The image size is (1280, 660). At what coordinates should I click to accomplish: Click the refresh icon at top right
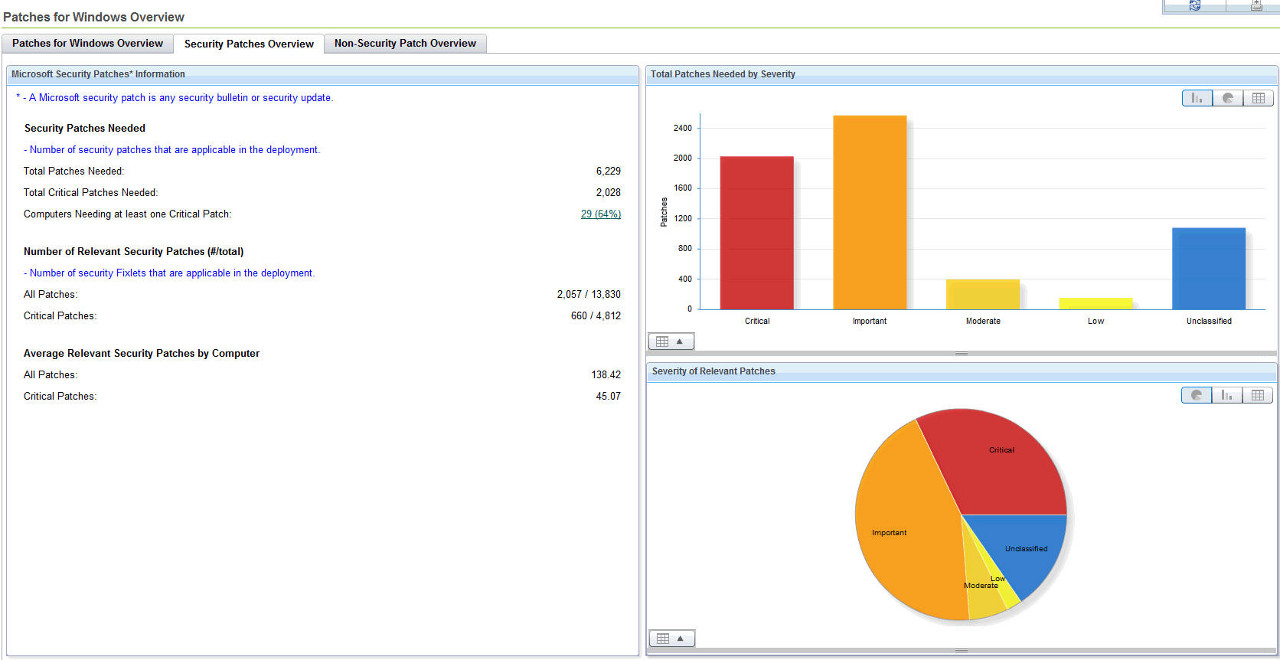click(1194, 6)
